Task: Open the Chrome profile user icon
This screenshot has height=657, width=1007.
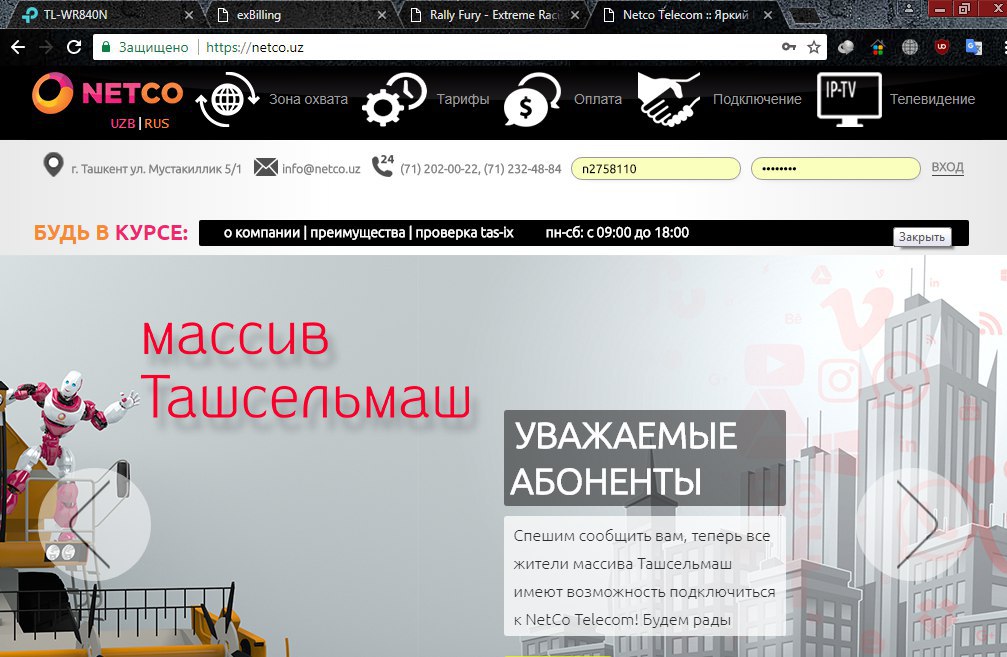Action: (x=909, y=8)
